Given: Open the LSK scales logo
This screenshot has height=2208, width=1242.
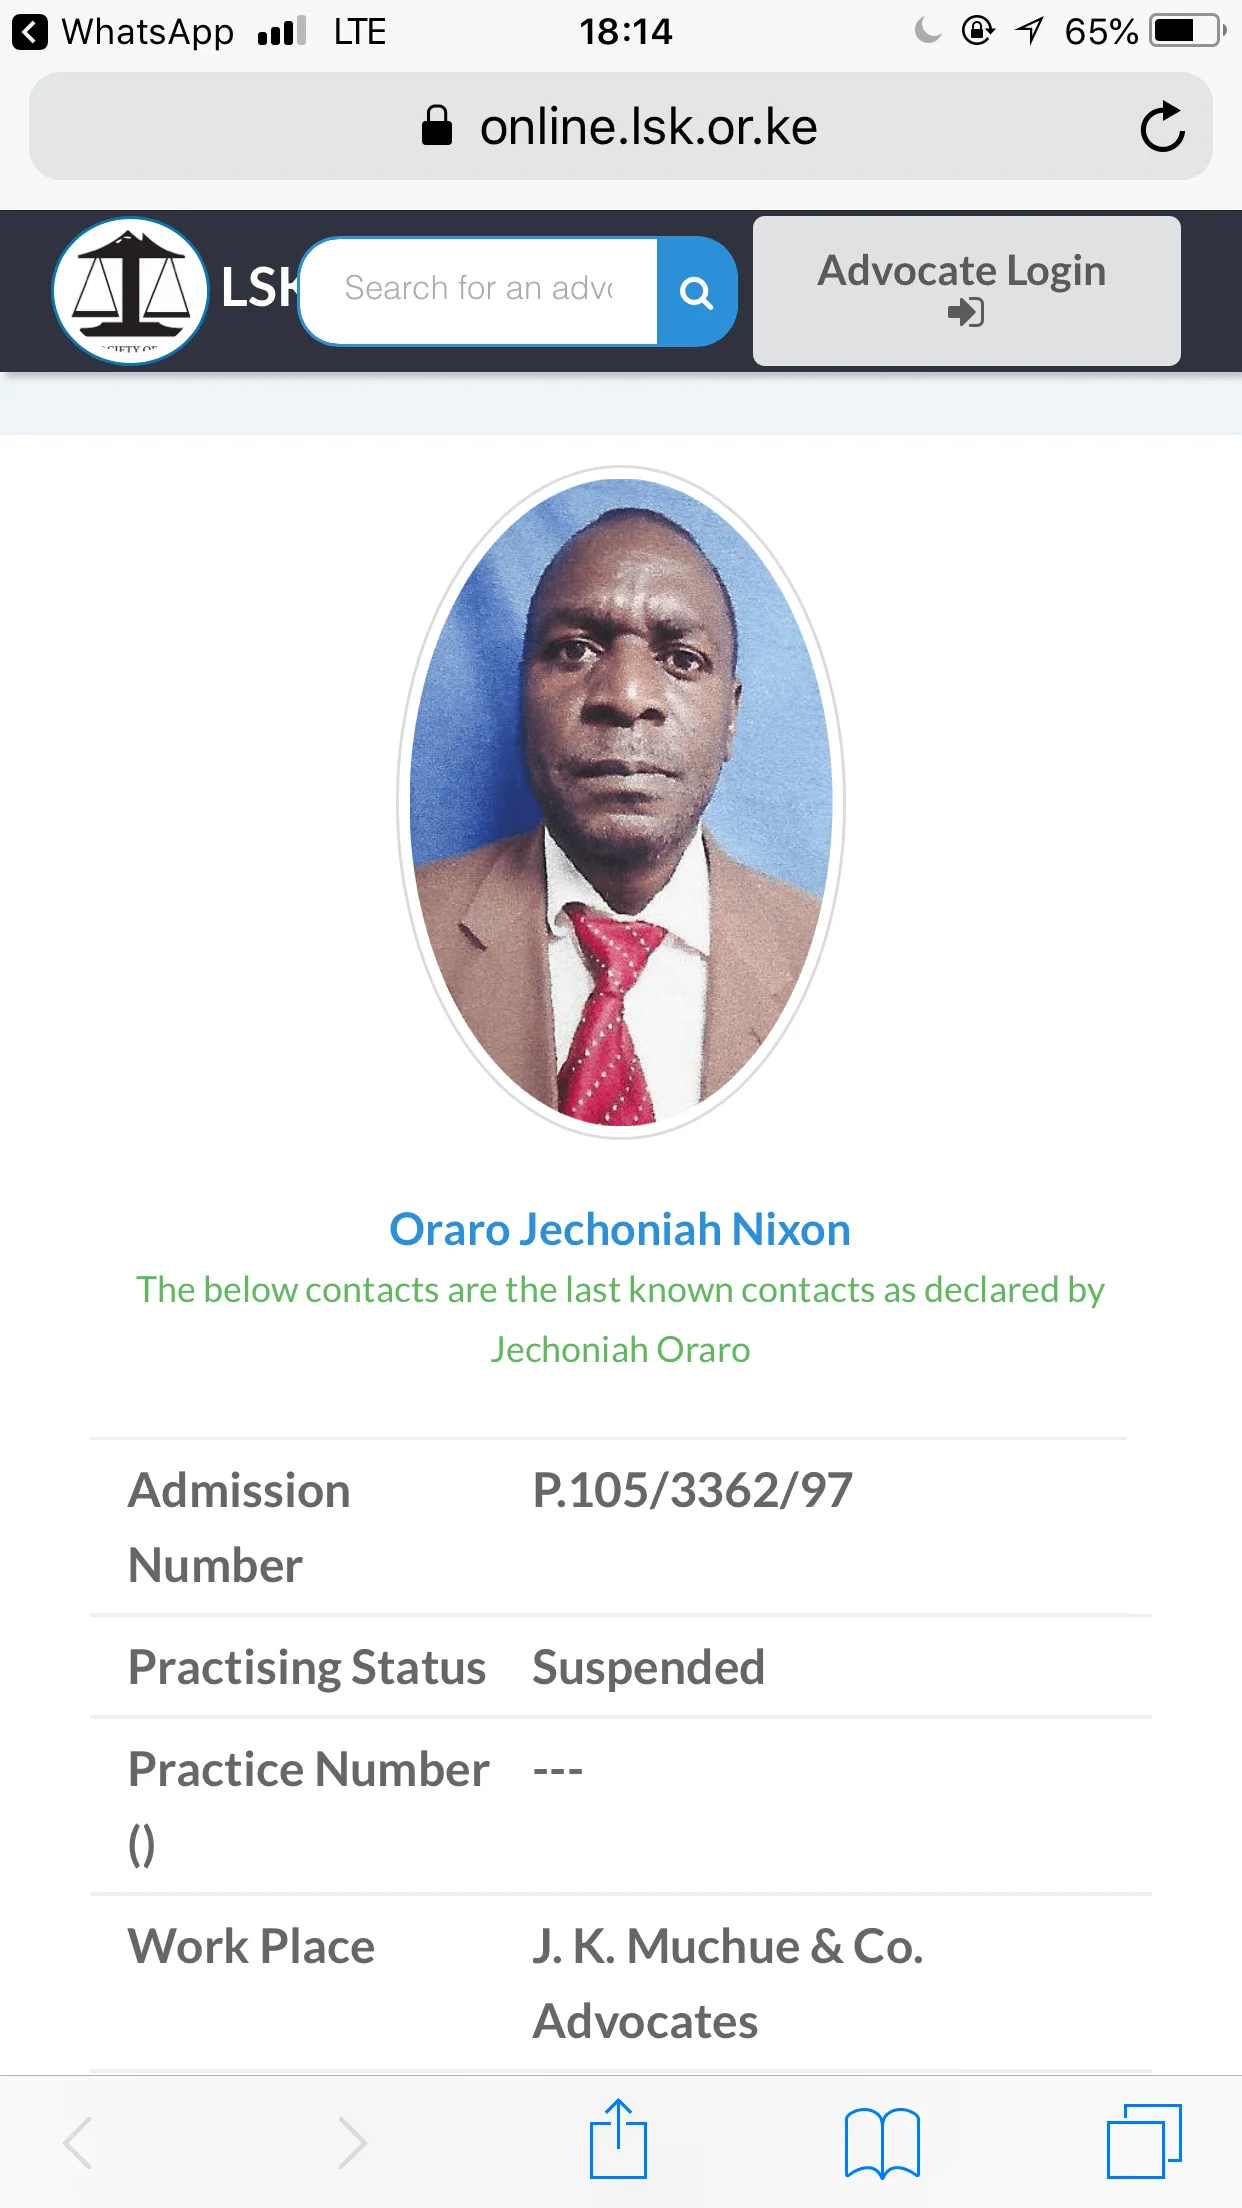Looking at the screenshot, I should pyautogui.click(x=130, y=290).
